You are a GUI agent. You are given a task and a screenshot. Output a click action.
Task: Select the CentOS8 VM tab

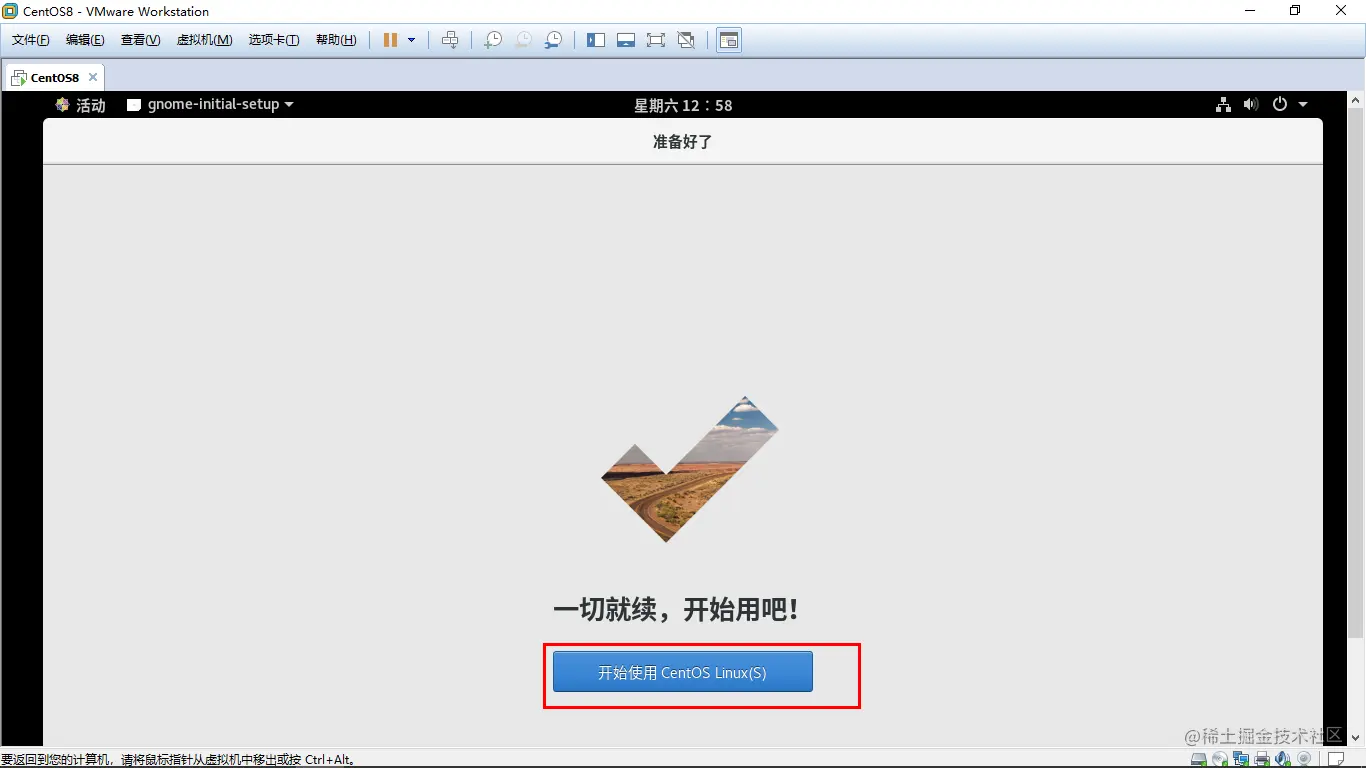[x=54, y=77]
